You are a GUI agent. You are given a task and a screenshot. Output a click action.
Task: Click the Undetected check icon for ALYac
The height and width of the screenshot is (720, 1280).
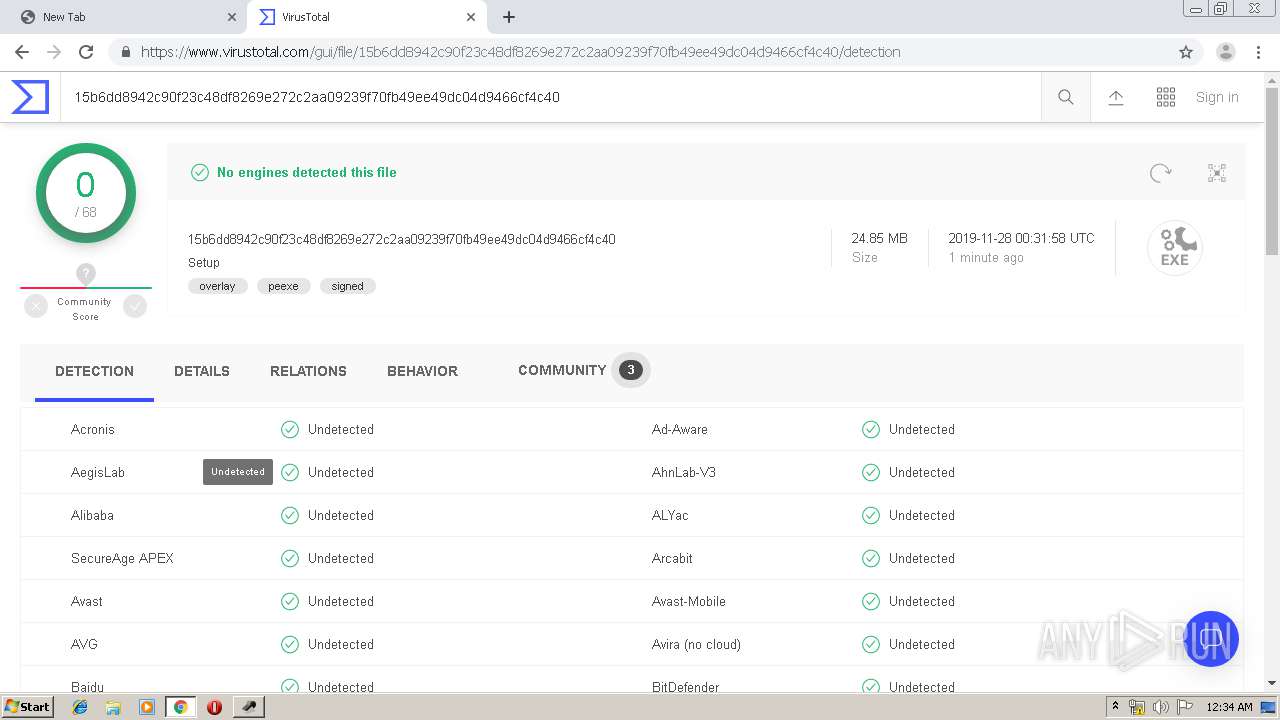pyautogui.click(x=871, y=515)
